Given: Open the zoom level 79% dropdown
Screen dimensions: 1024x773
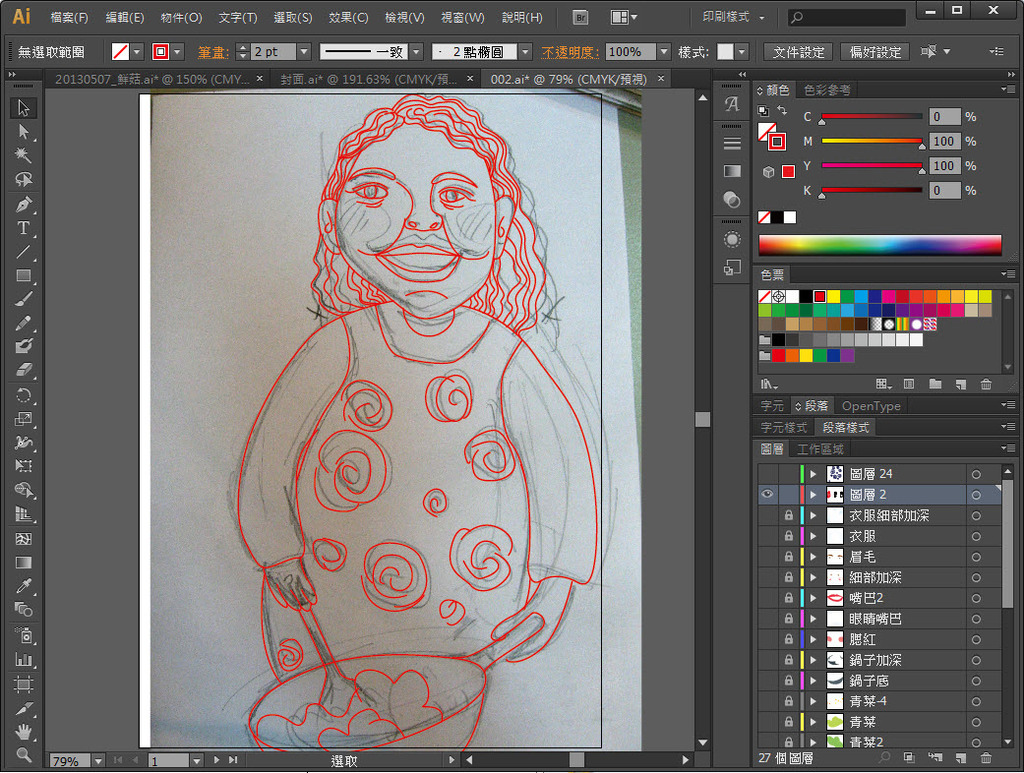Looking at the screenshot, I should (x=96, y=761).
